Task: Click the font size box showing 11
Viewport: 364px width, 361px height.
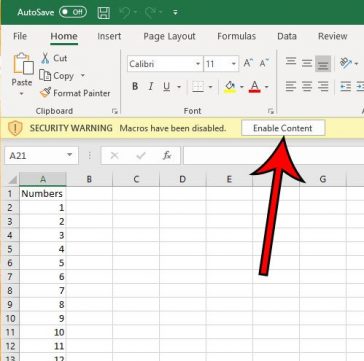Action: (x=217, y=64)
